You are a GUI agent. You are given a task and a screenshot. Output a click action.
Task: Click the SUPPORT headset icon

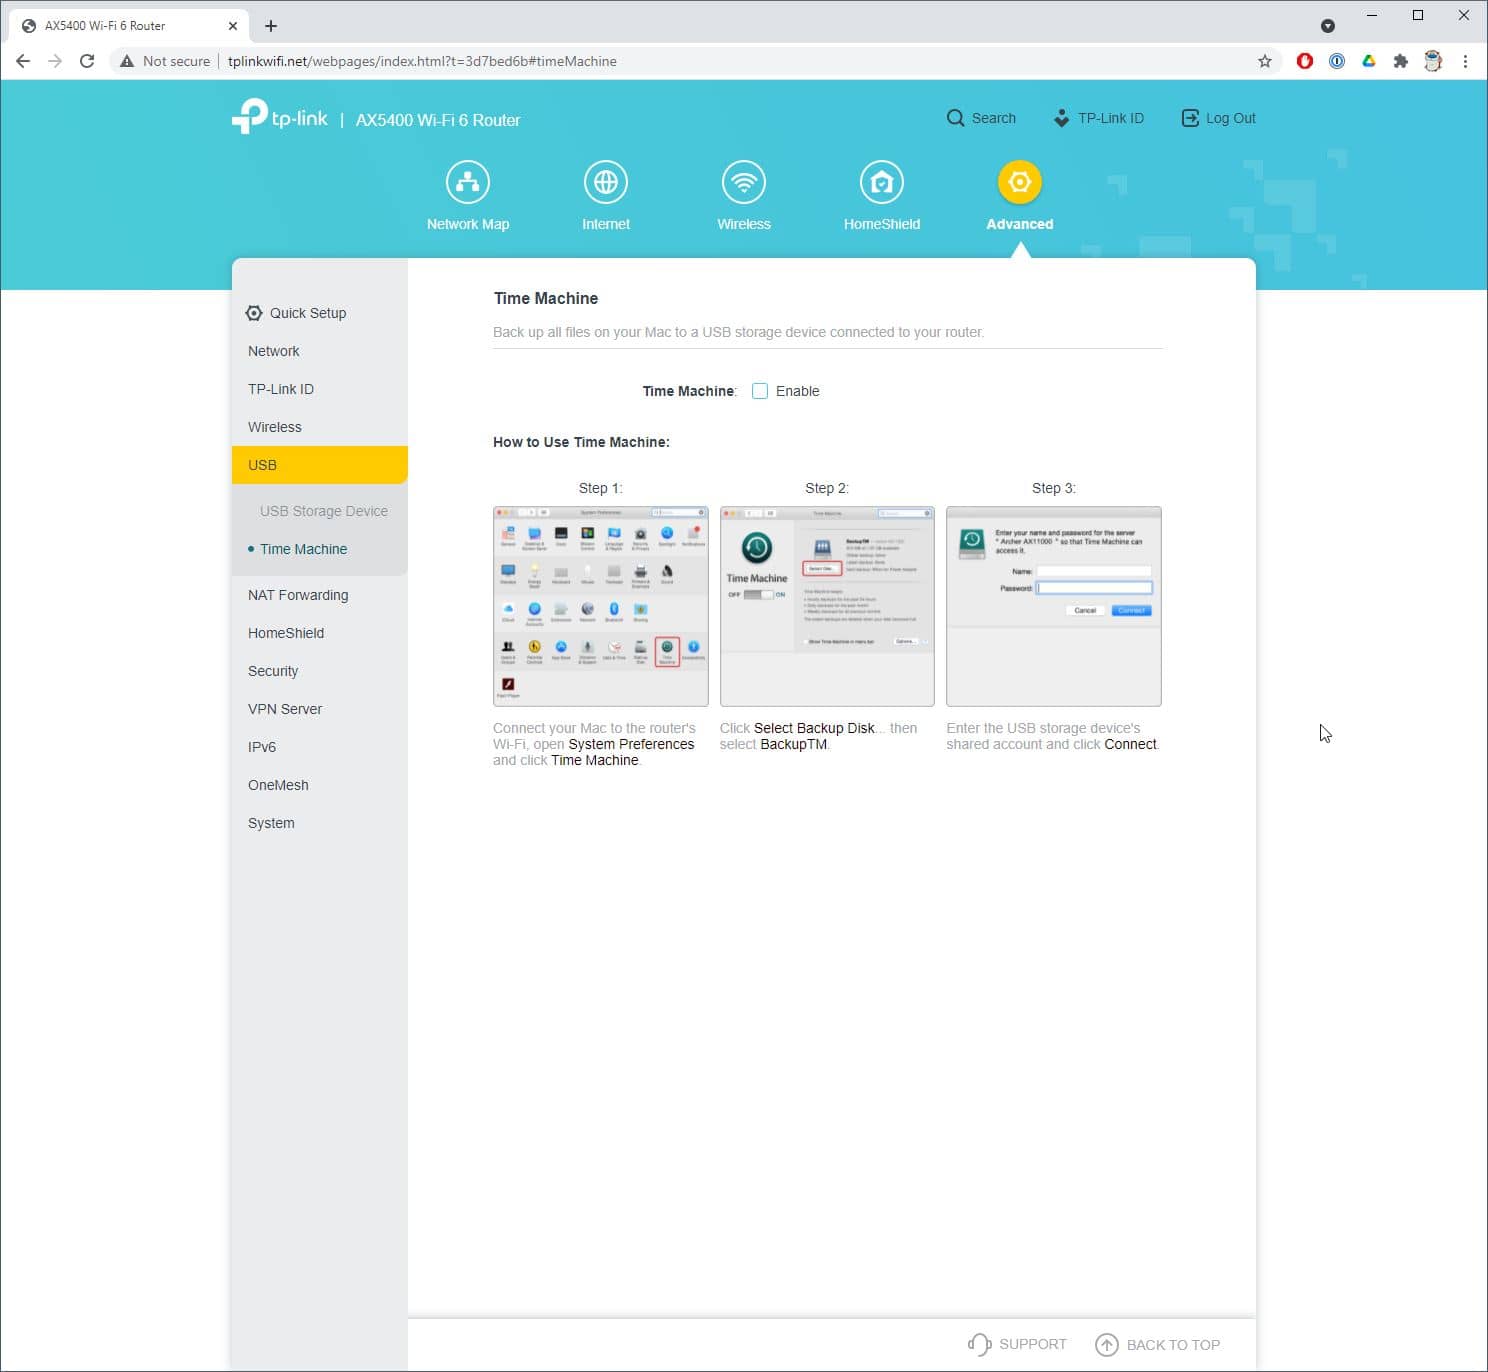(x=979, y=1345)
